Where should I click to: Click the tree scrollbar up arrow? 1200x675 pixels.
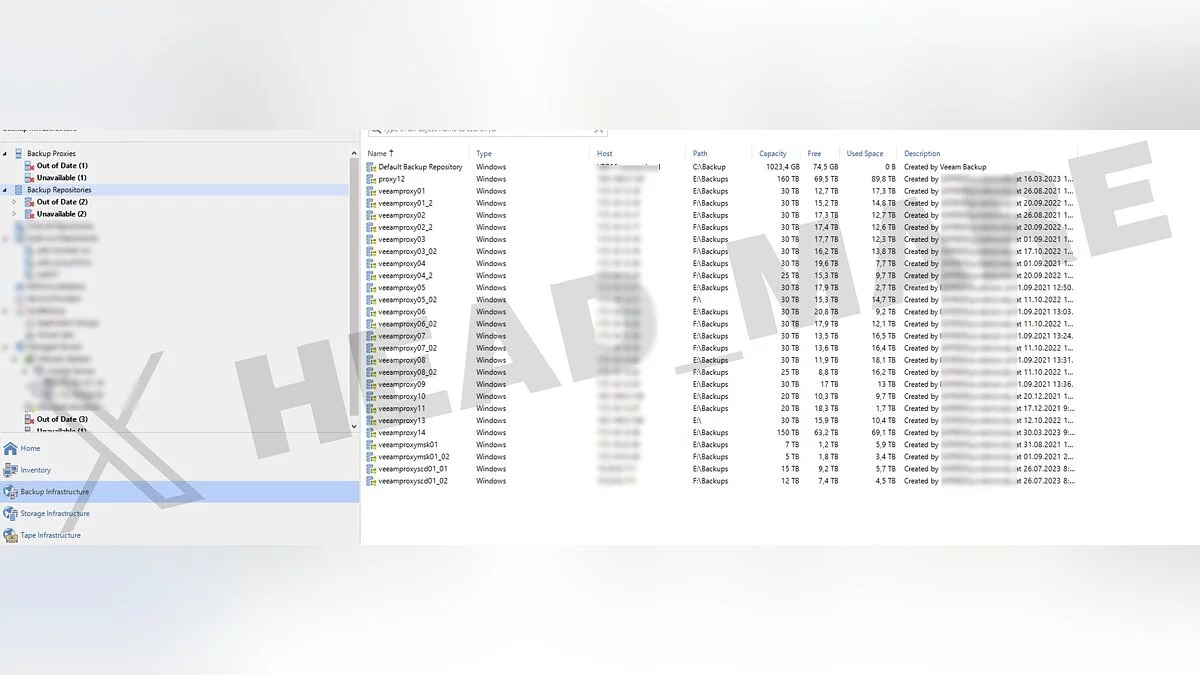tap(354, 153)
